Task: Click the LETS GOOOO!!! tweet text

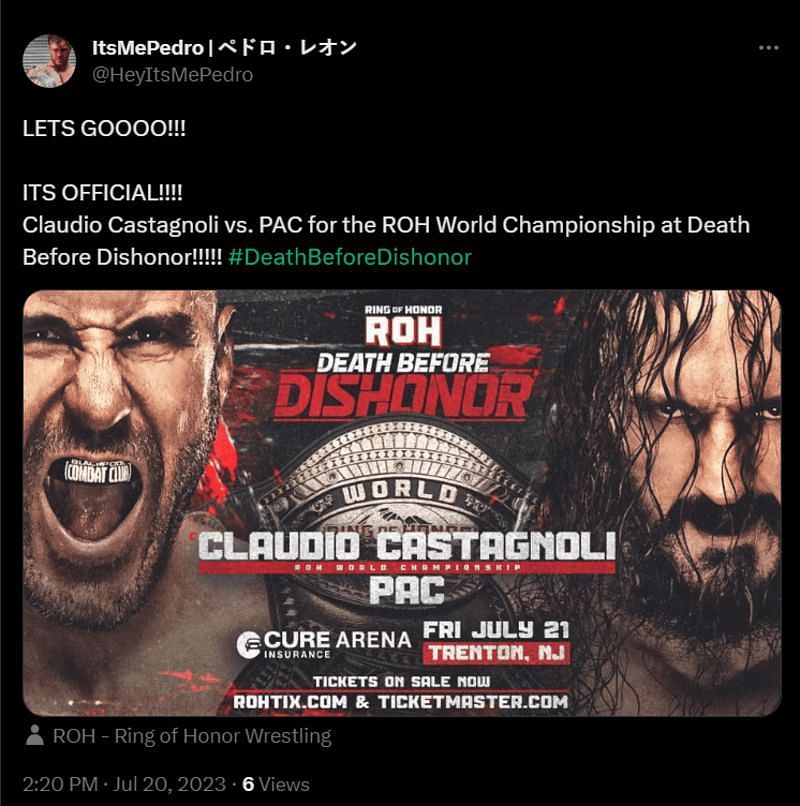Action: (x=104, y=129)
